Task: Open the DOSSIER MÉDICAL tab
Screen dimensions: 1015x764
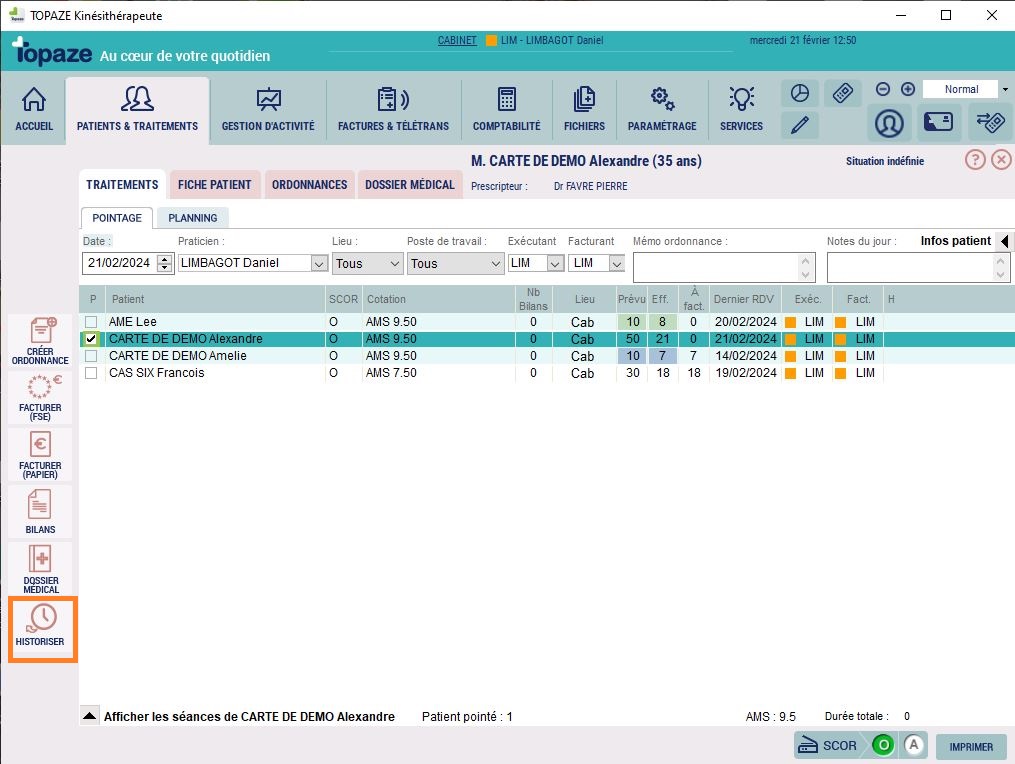Action: (x=410, y=185)
